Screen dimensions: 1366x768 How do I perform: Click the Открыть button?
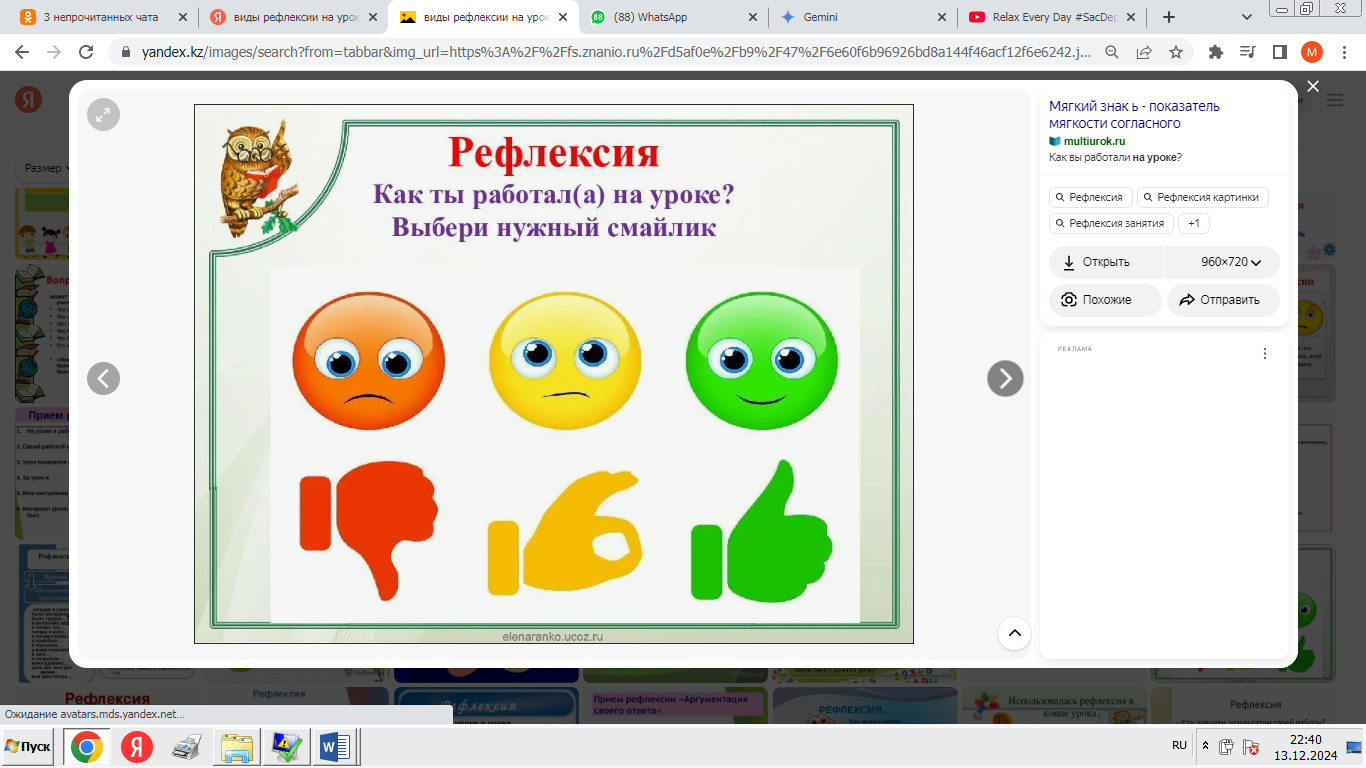click(x=1106, y=262)
